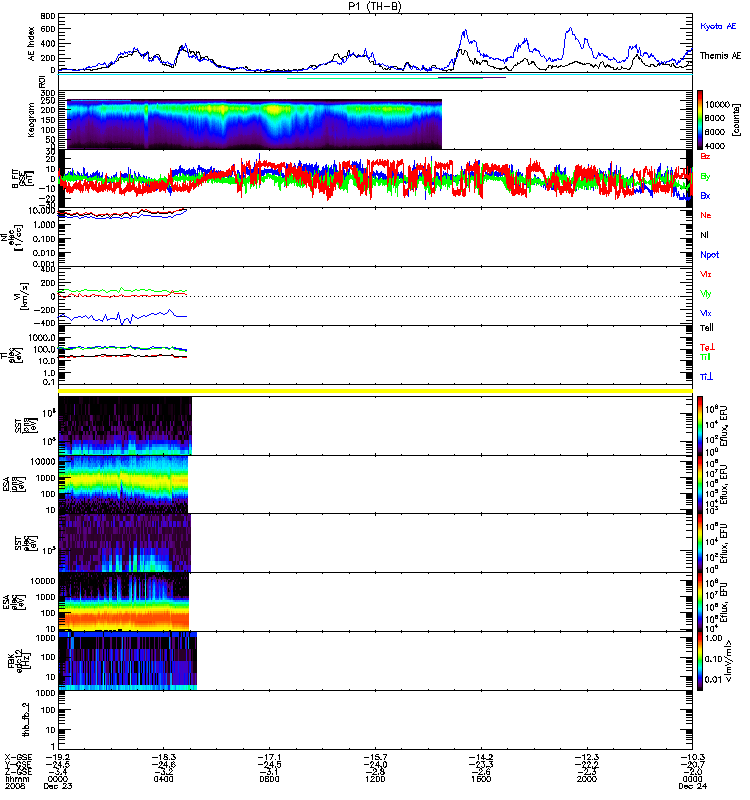Image resolution: width=750 pixels, height=800 pixels.
Task: Click the "-400" tick on velocity axis
Action: point(45,323)
